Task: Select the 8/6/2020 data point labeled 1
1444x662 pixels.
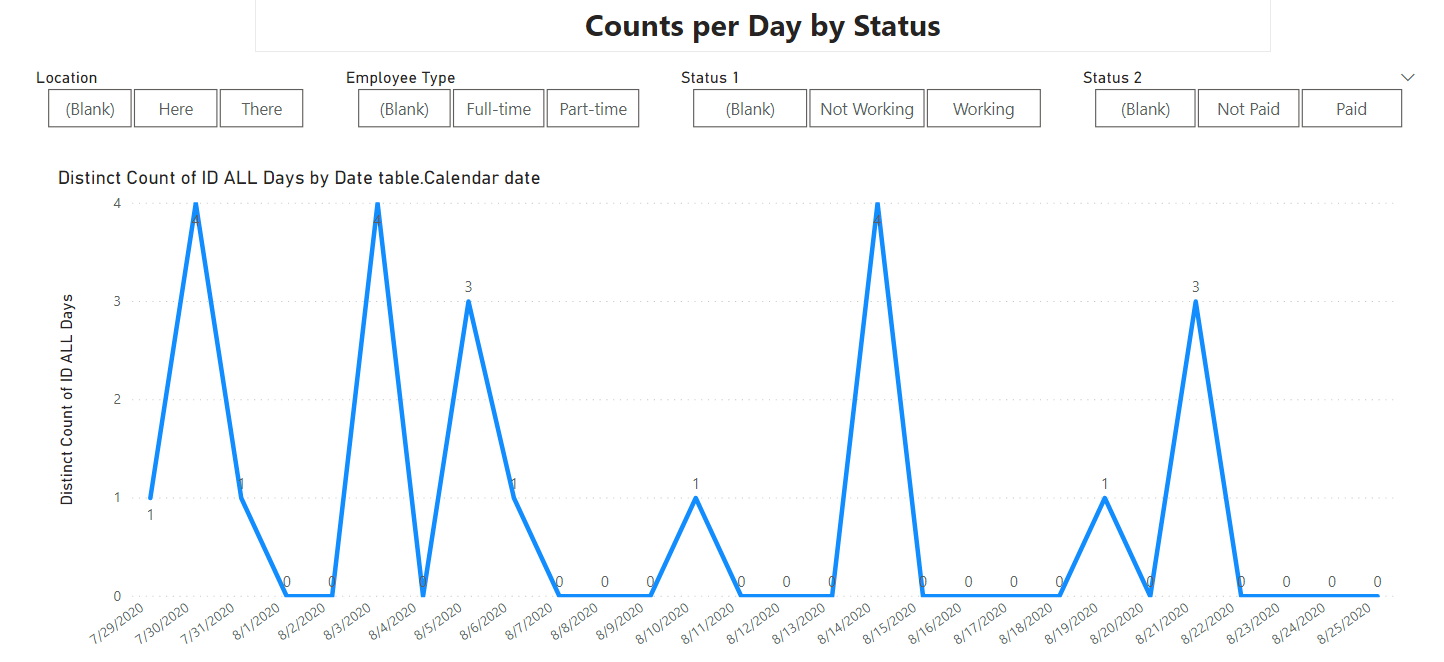Action: click(513, 497)
